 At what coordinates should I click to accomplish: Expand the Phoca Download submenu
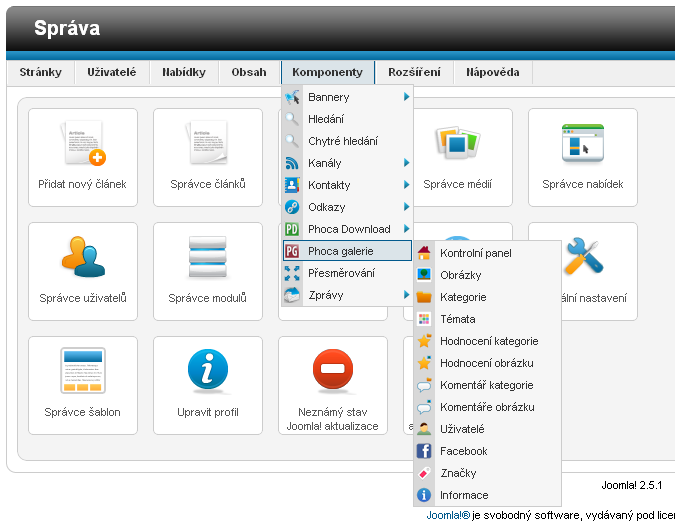pyautogui.click(x=346, y=229)
